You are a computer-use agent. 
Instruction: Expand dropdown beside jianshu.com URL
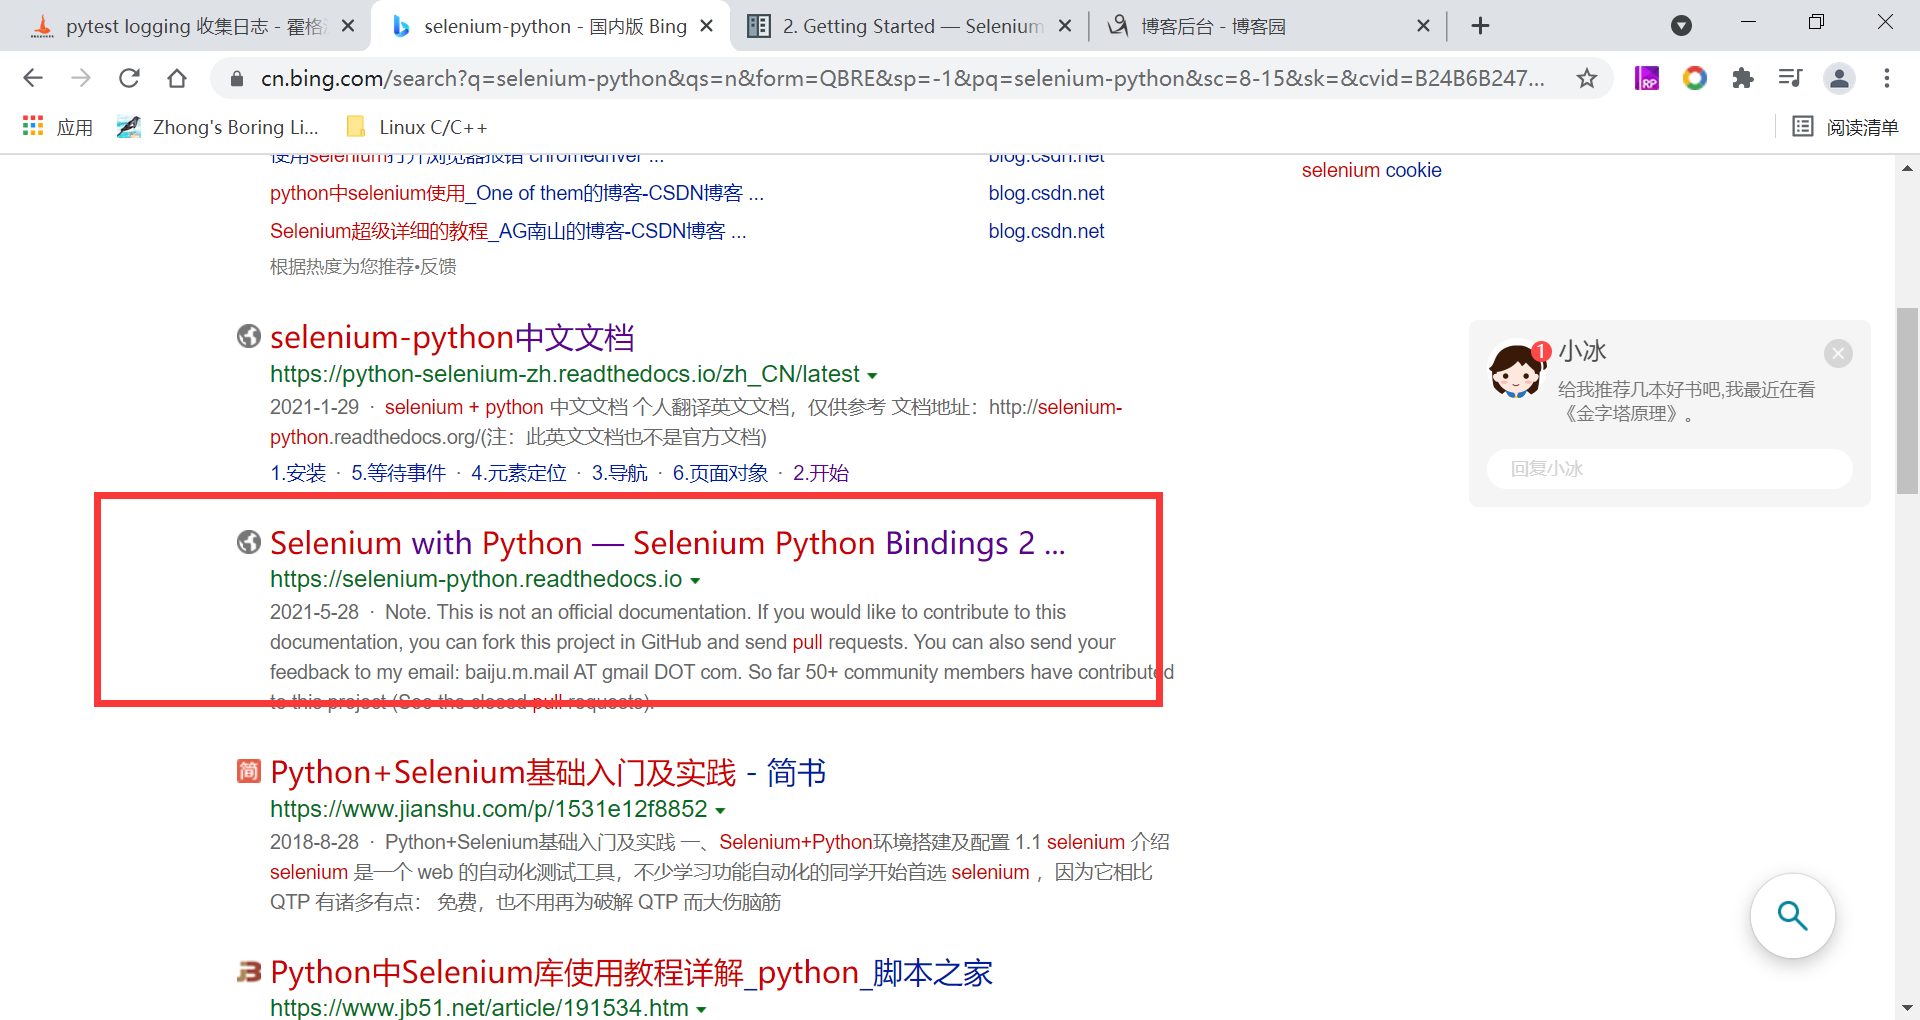[720, 811]
